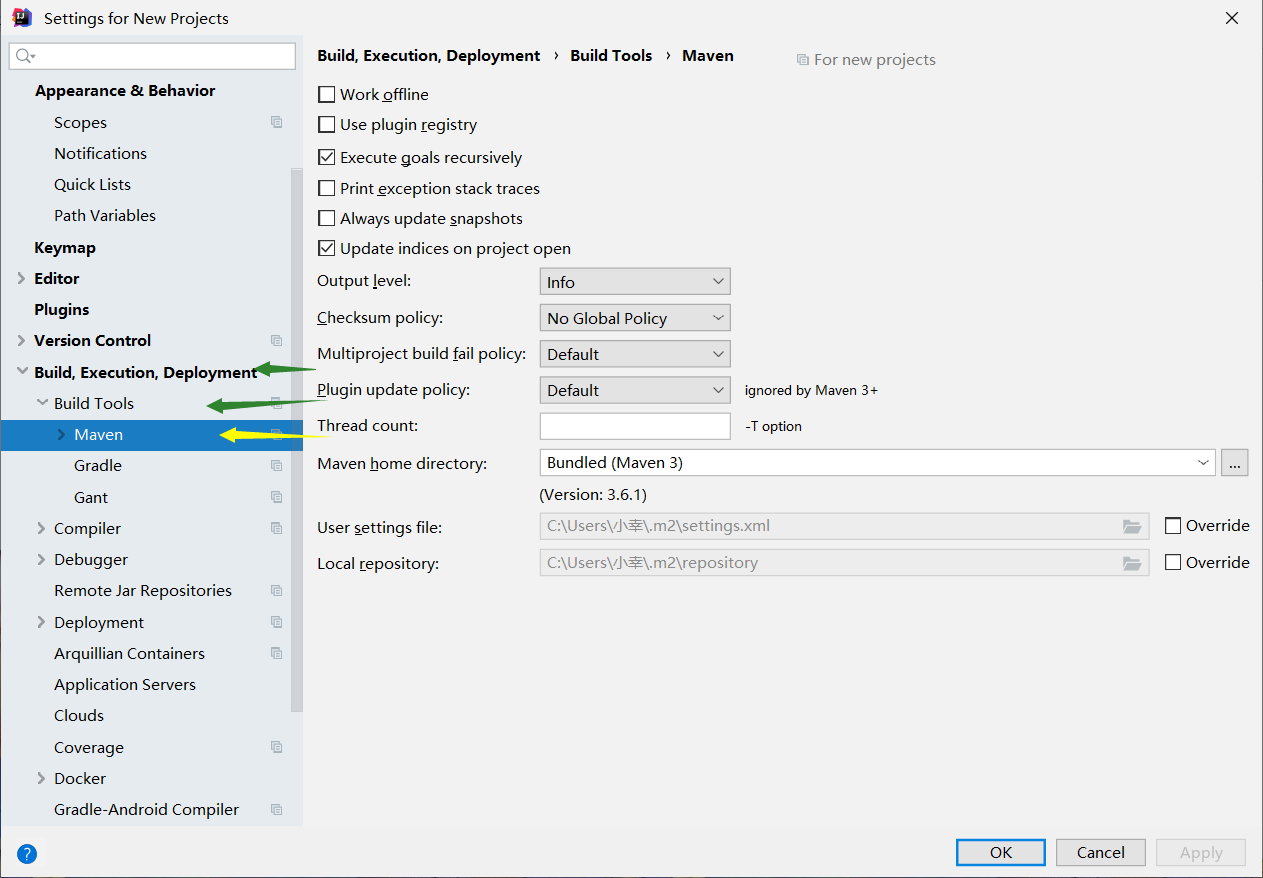1263x878 pixels.
Task: Expand the Version Control node
Action: pyautogui.click(x=22, y=340)
